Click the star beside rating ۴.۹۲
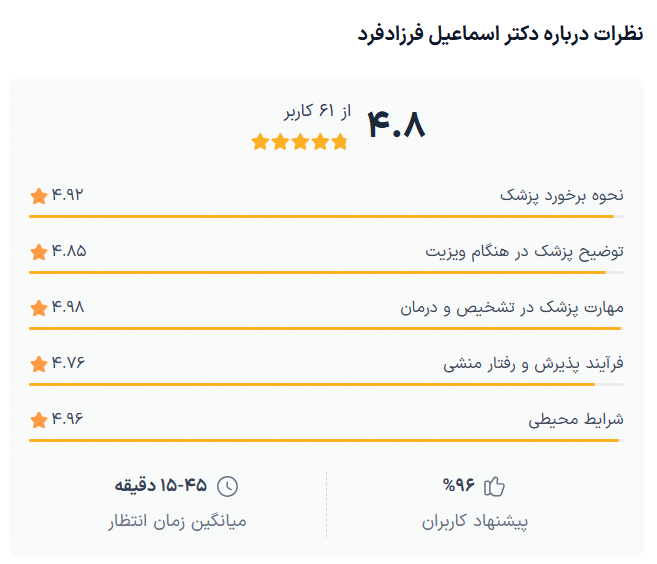The height and width of the screenshot is (564, 657). (x=39, y=195)
